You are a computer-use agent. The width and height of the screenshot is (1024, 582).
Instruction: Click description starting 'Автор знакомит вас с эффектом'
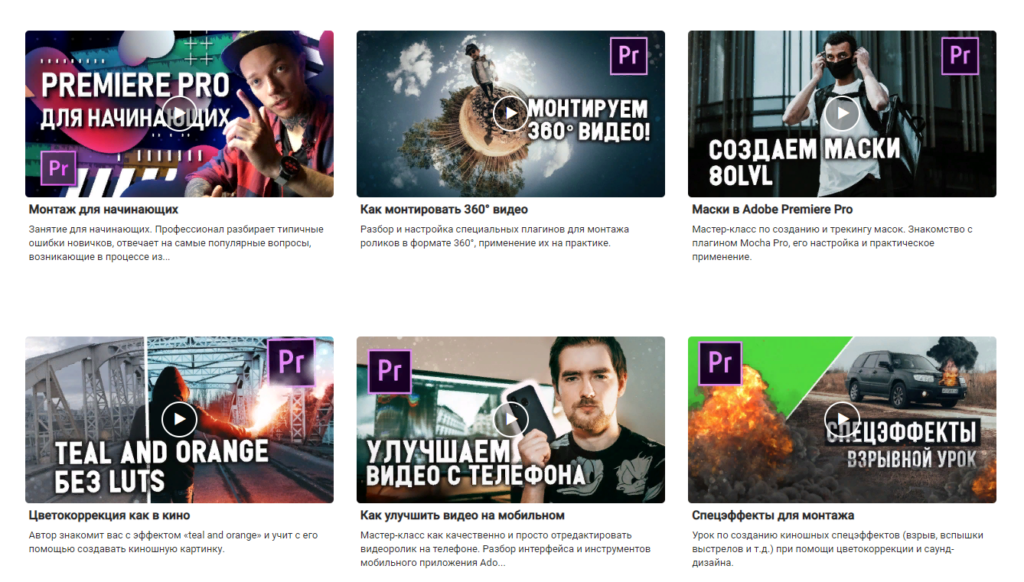click(173, 542)
